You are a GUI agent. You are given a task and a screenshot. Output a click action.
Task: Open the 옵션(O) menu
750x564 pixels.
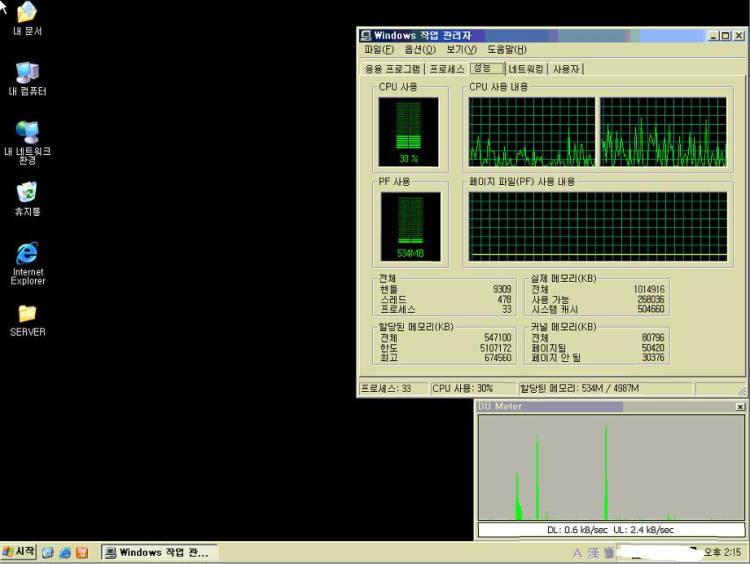point(420,49)
